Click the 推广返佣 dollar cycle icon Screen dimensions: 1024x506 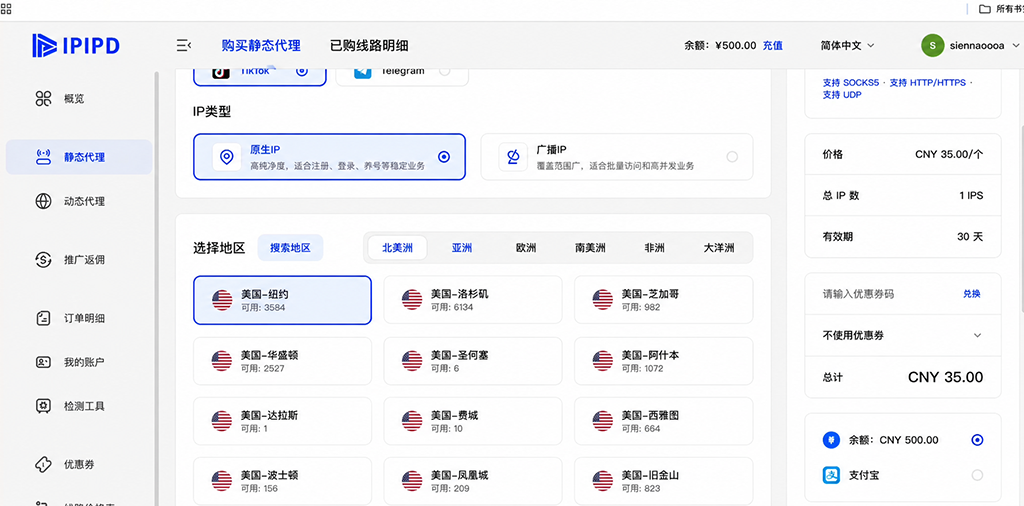[43, 260]
